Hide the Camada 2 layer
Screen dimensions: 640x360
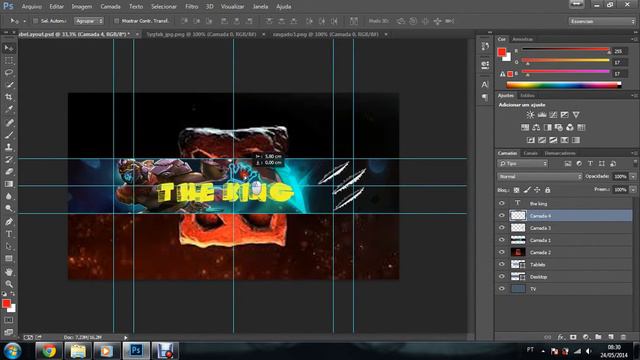pyautogui.click(x=502, y=252)
